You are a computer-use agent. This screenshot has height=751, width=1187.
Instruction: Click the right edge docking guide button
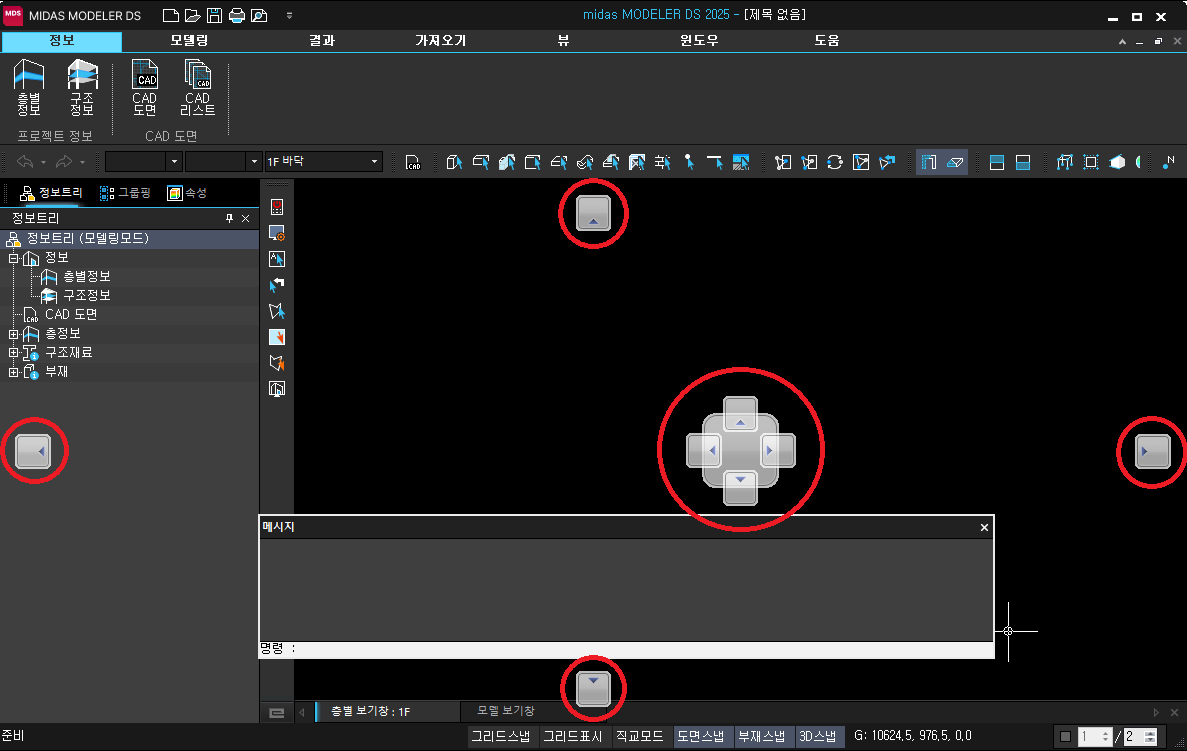[x=1153, y=452]
